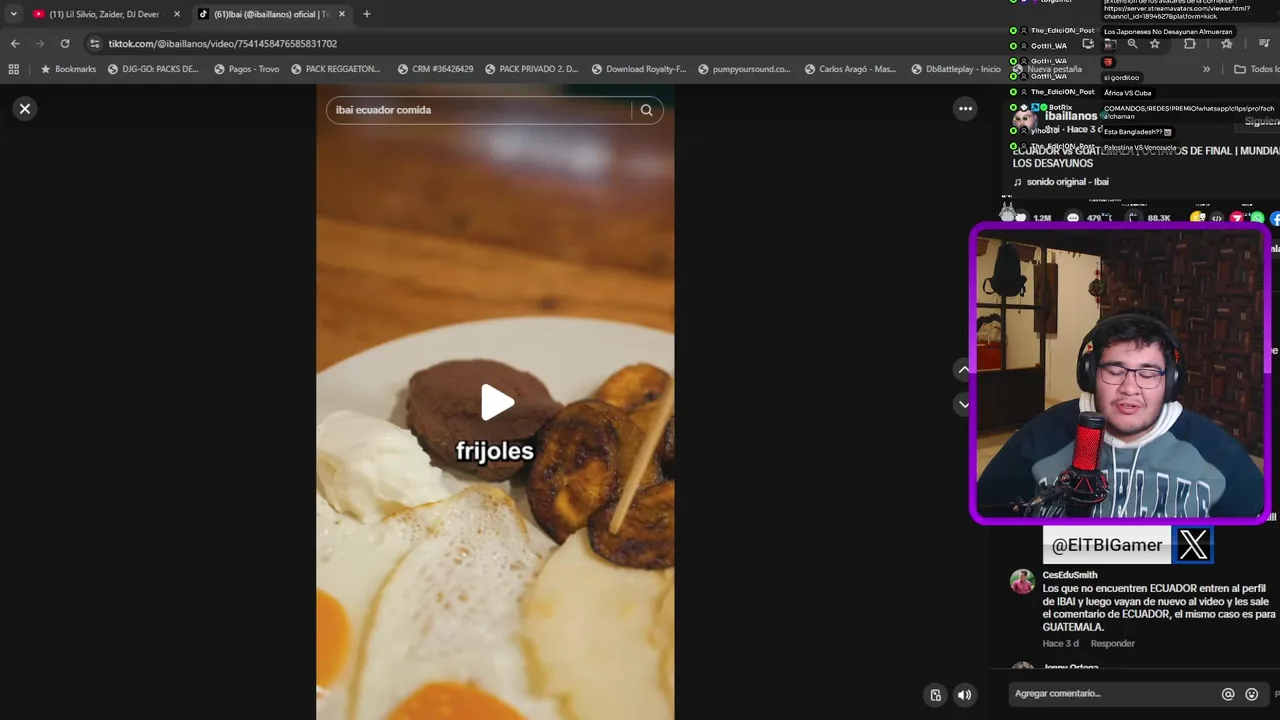Image resolution: width=1280 pixels, height=720 pixels.
Task: Open 'CRM #36426429' bookmark
Action: coord(435,69)
